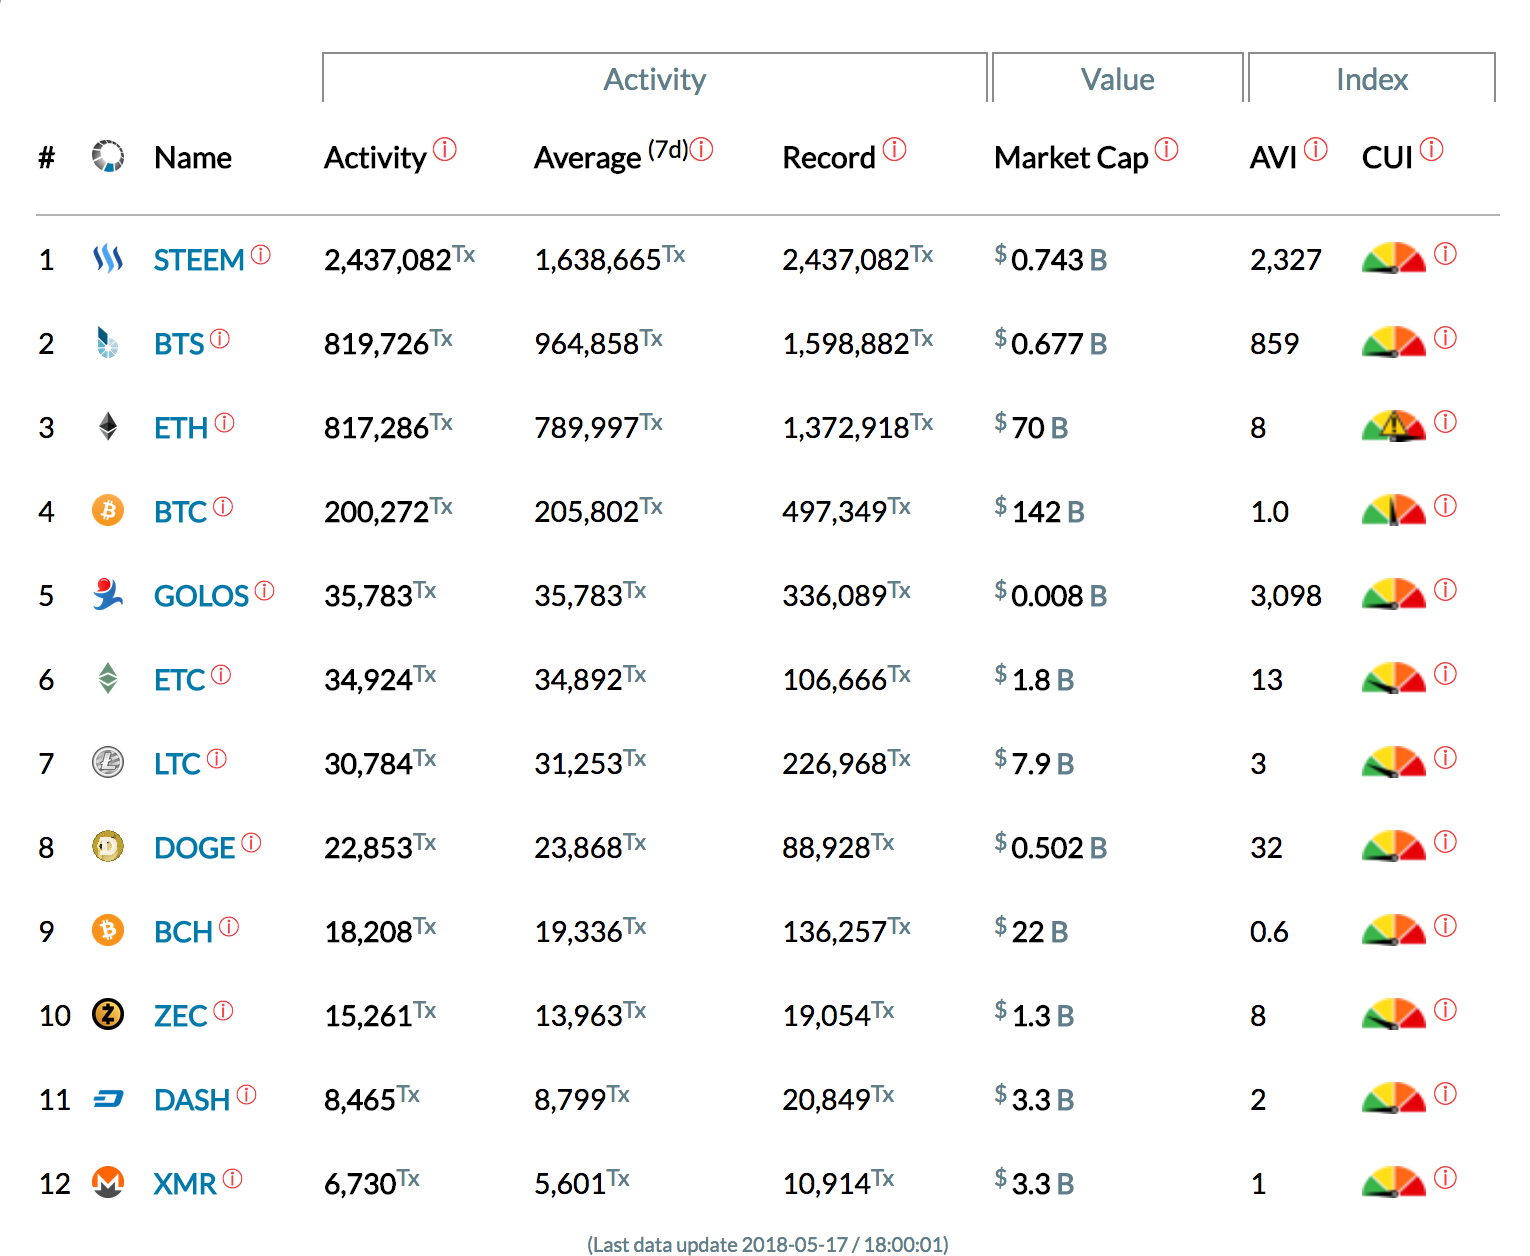
Task: Open the ETH coin link
Action: [181, 428]
